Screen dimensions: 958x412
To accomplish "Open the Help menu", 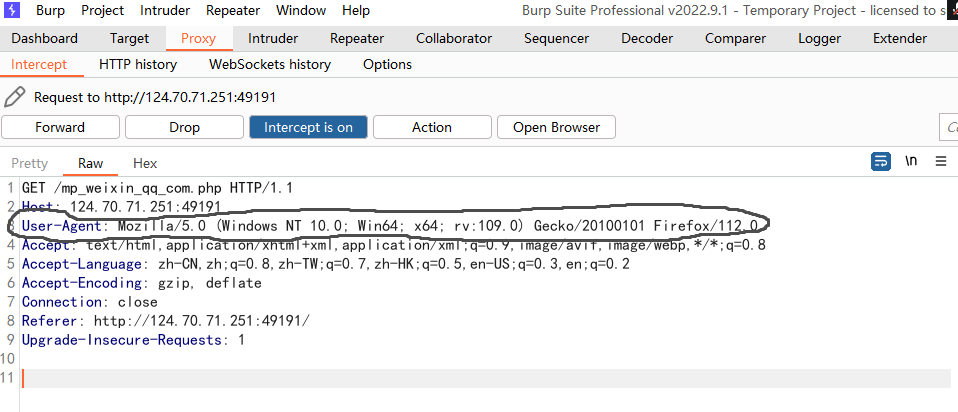I will pyautogui.click(x=356, y=10).
